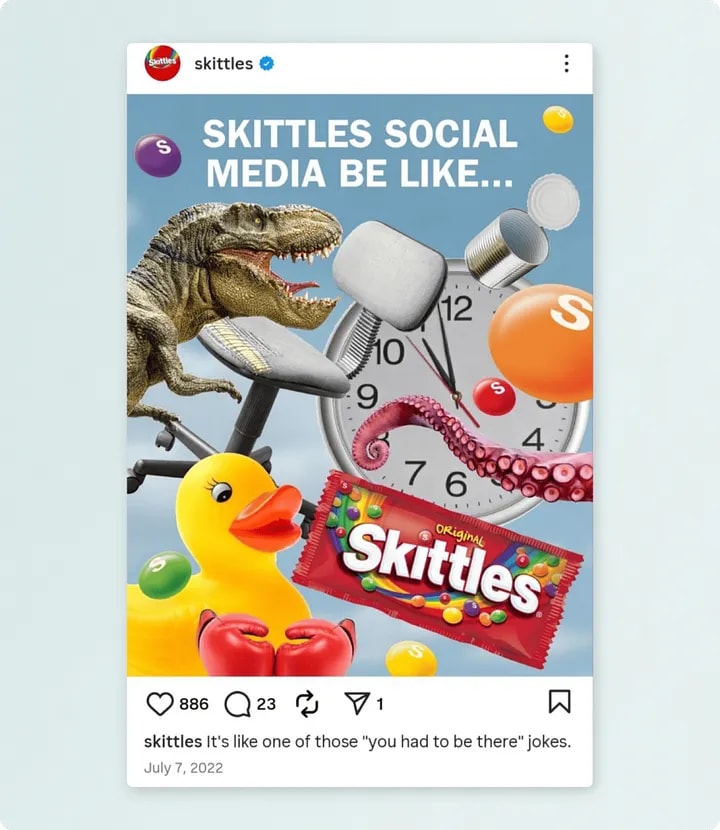Image resolution: width=720 pixels, height=830 pixels.
Task: Repost using the circular arrows icon
Action: (307, 704)
